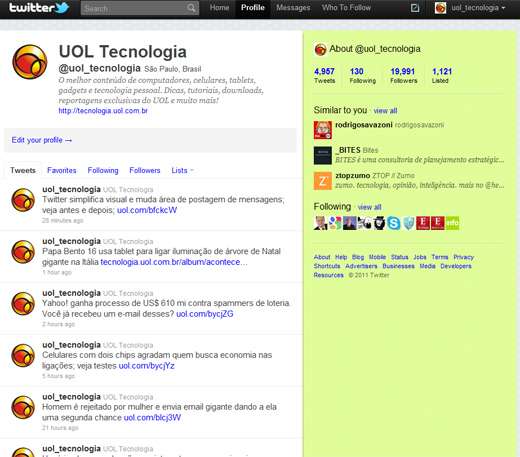
Task: Switch to the Favorites tab
Action: click(62, 170)
